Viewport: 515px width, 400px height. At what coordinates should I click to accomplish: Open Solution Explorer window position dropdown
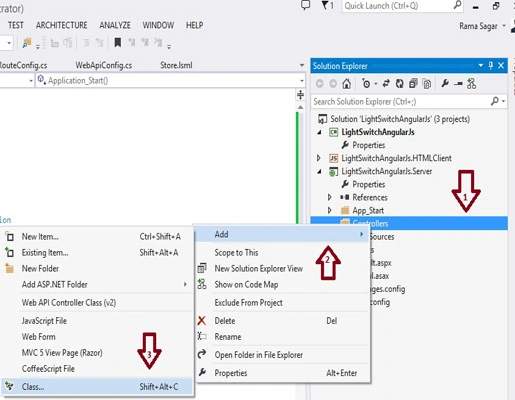(x=481, y=65)
